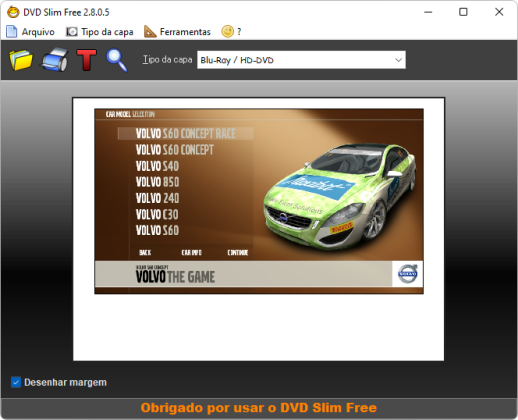The height and width of the screenshot is (420, 518).
Task: Open the Blu-Ray / HD-DVD combo box
Action: 301,60
